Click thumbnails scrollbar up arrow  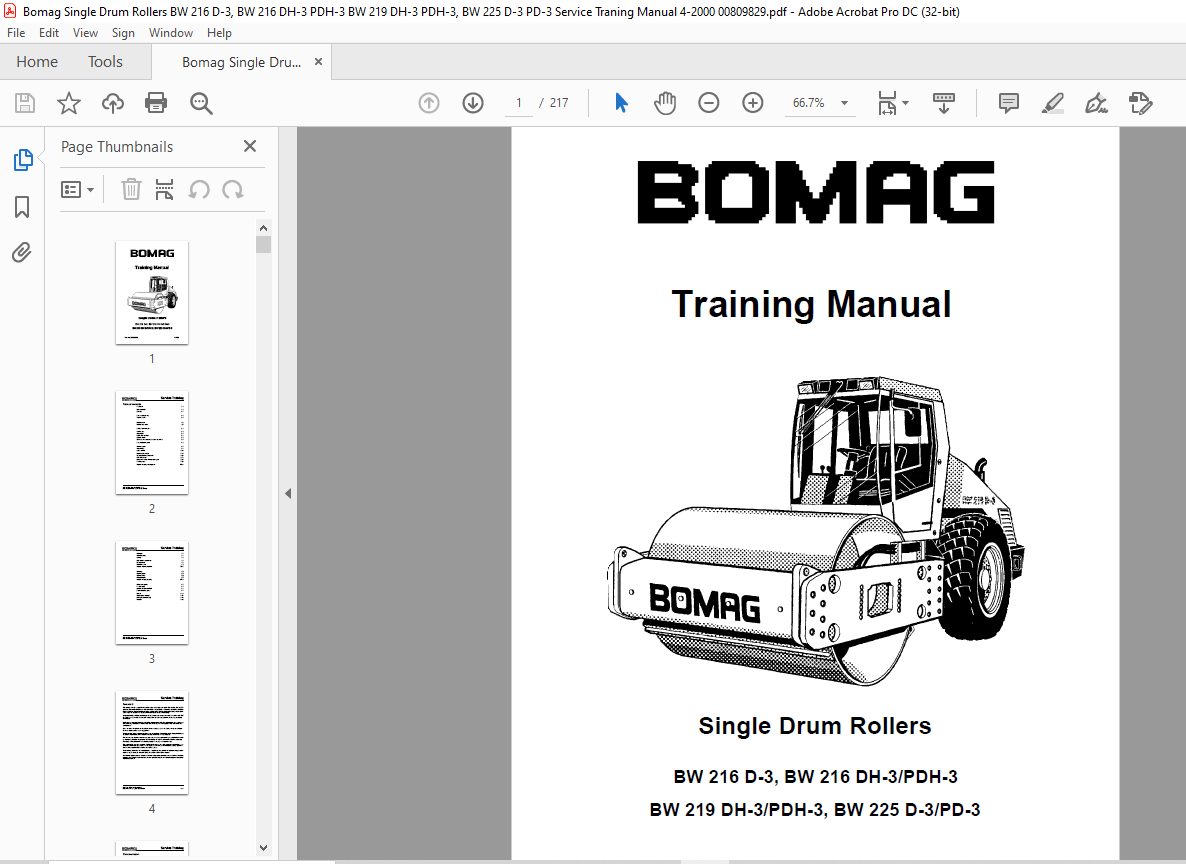click(263, 228)
